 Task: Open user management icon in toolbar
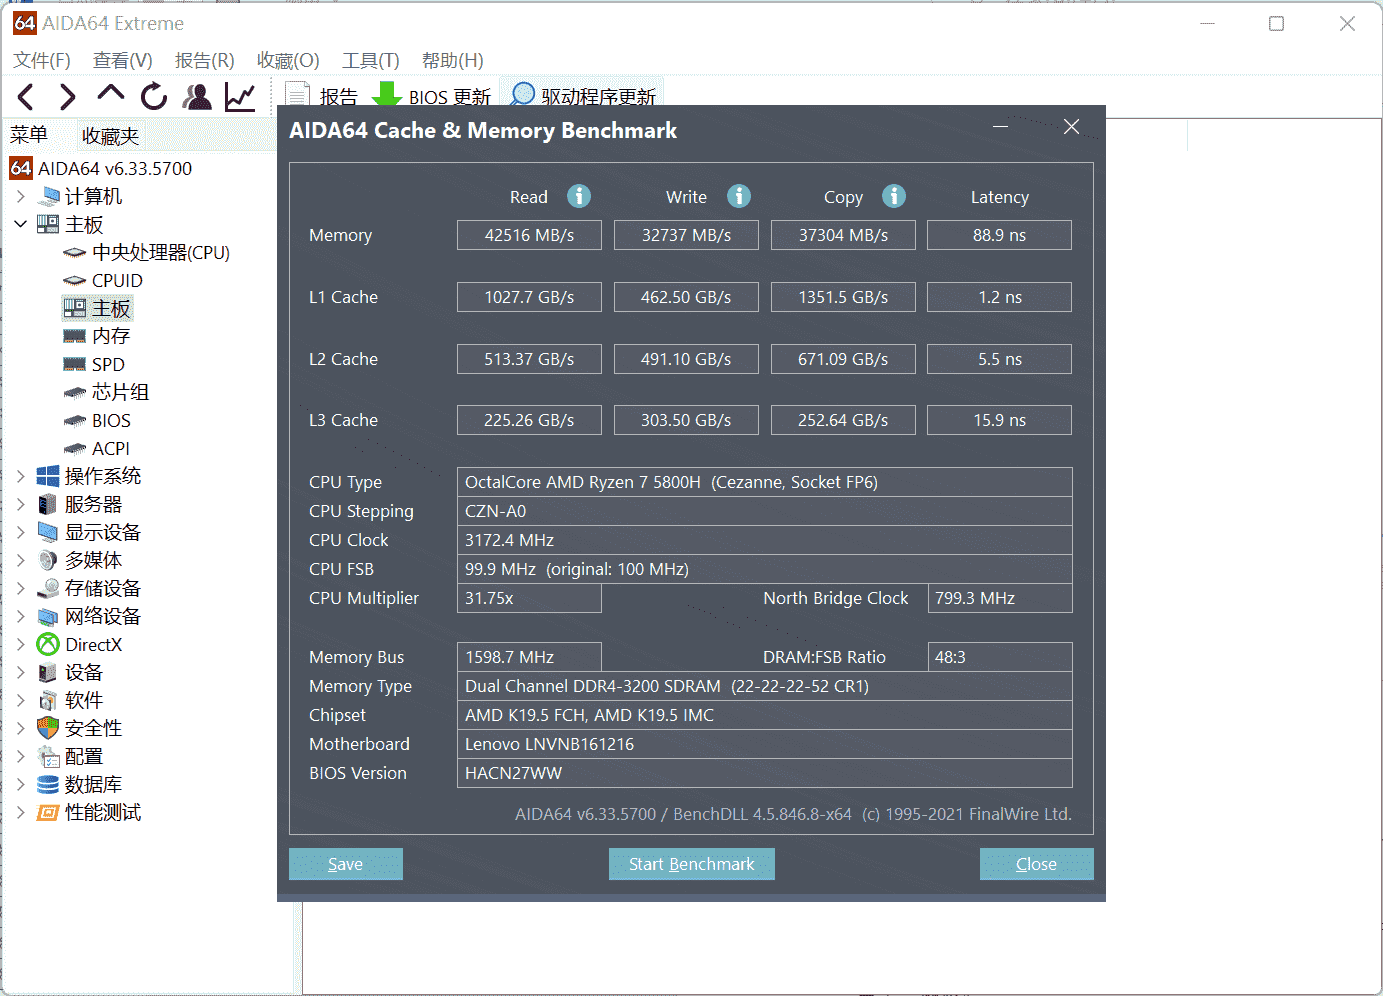tap(198, 97)
